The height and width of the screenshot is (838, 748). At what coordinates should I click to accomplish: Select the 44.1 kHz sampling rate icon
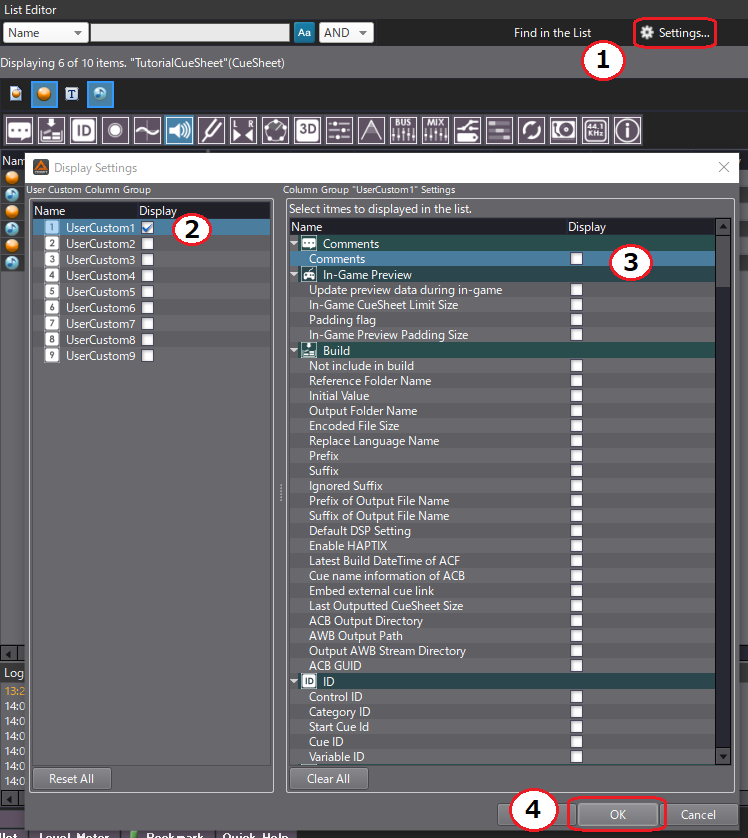(595, 130)
